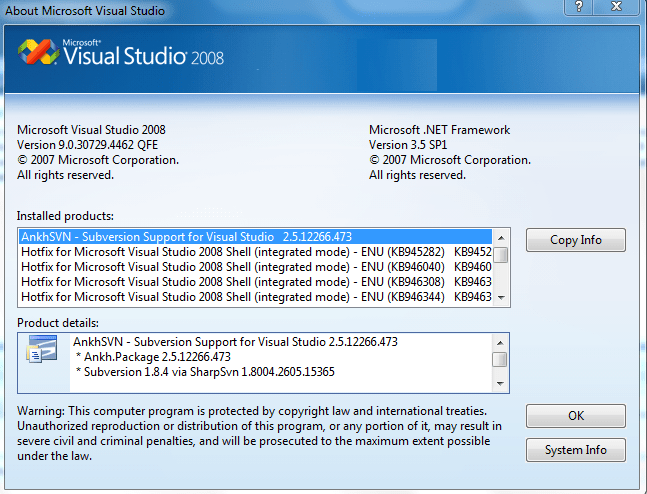Click the Microsoft Visual Studio 2008 heading text
The width and height of the screenshot is (647, 494).
pos(91,130)
